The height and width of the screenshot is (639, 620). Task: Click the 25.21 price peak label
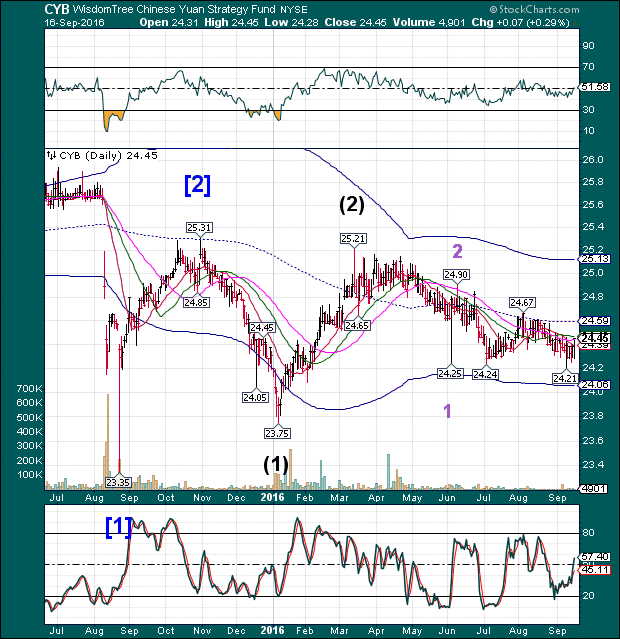tap(353, 238)
